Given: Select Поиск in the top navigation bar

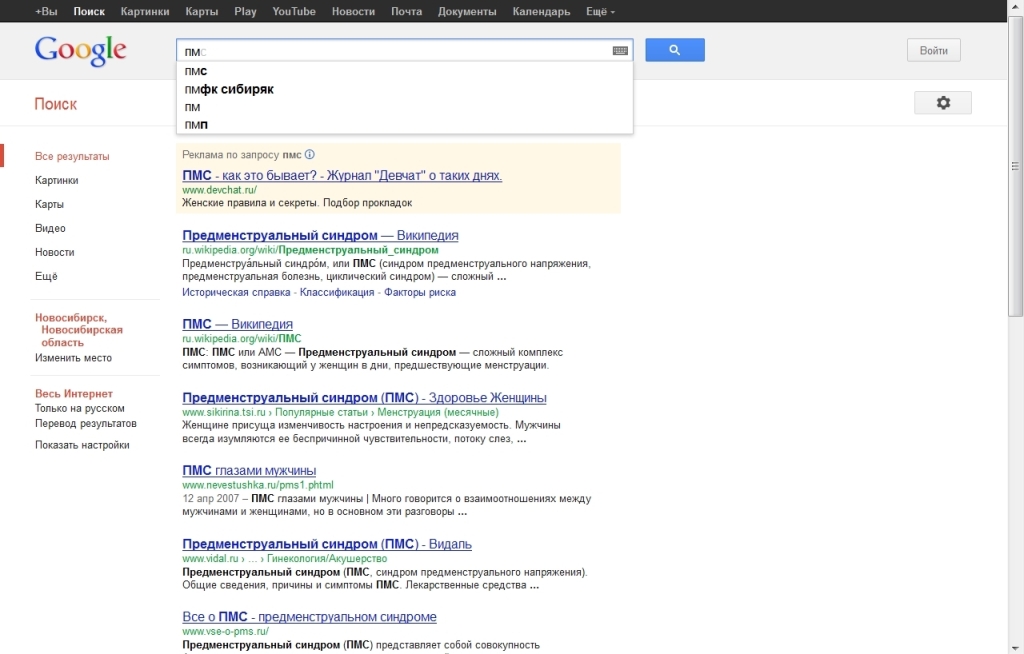Looking at the screenshot, I should (x=89, y=11).
